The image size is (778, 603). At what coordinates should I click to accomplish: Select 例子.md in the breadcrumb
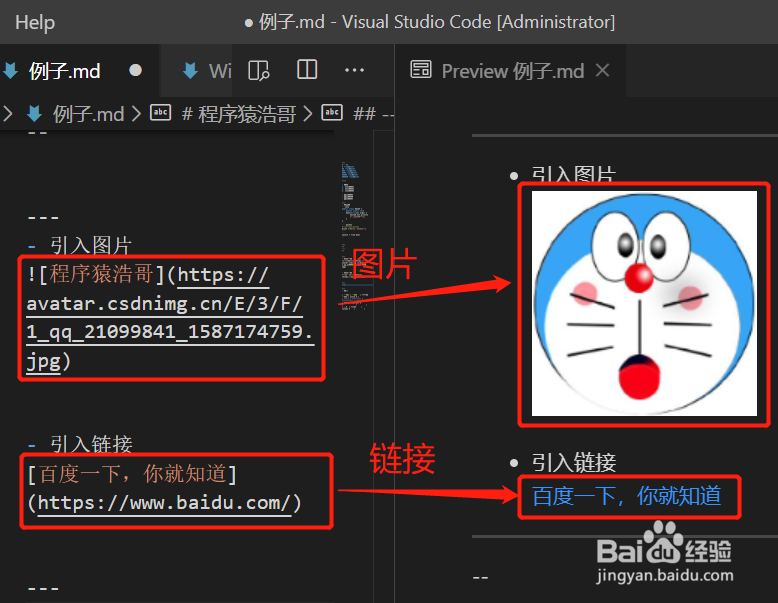89,114
